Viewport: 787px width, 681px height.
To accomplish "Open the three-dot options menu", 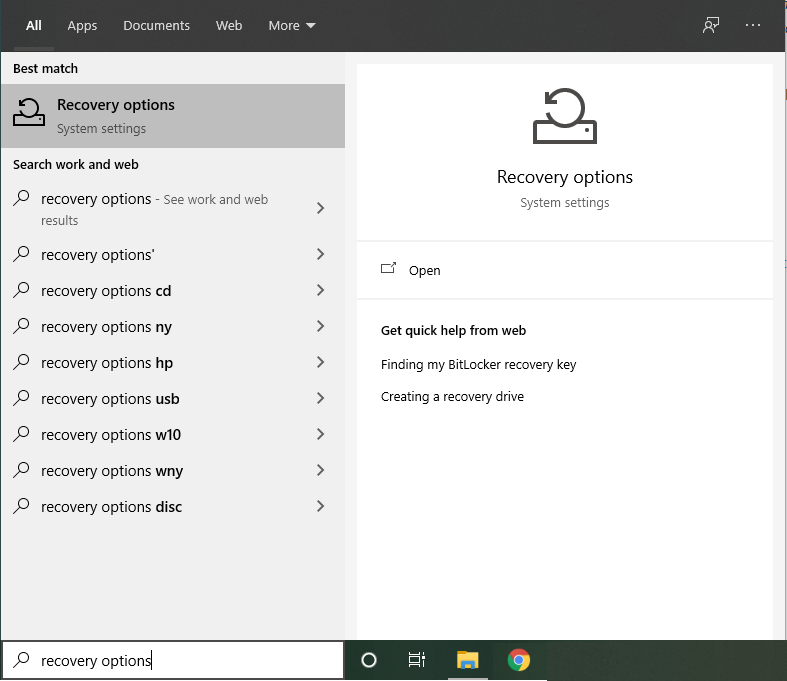I will coord(753,25).
